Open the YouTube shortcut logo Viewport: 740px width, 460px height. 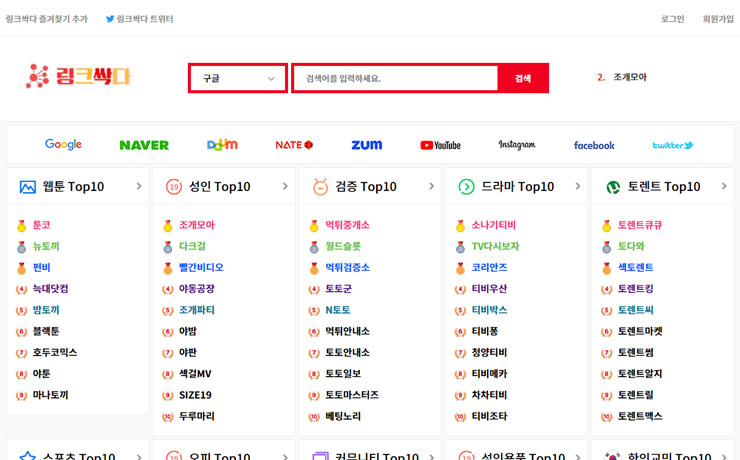pos(440,145)
